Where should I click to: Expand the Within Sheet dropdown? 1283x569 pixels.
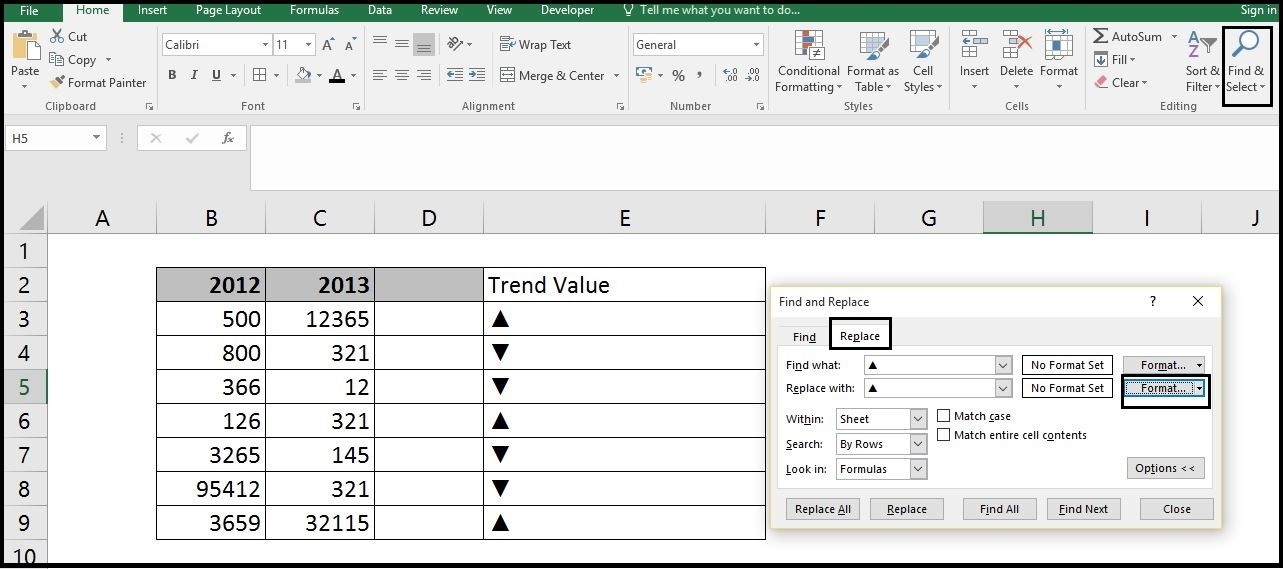(918, 419)
